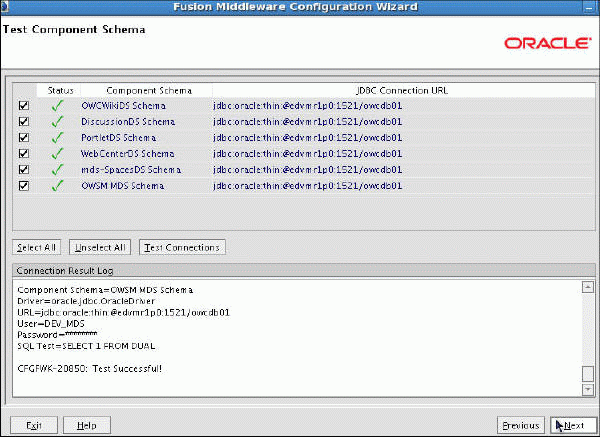Click the green checkmark status for DiscussionDS Schema

point(57,122)
